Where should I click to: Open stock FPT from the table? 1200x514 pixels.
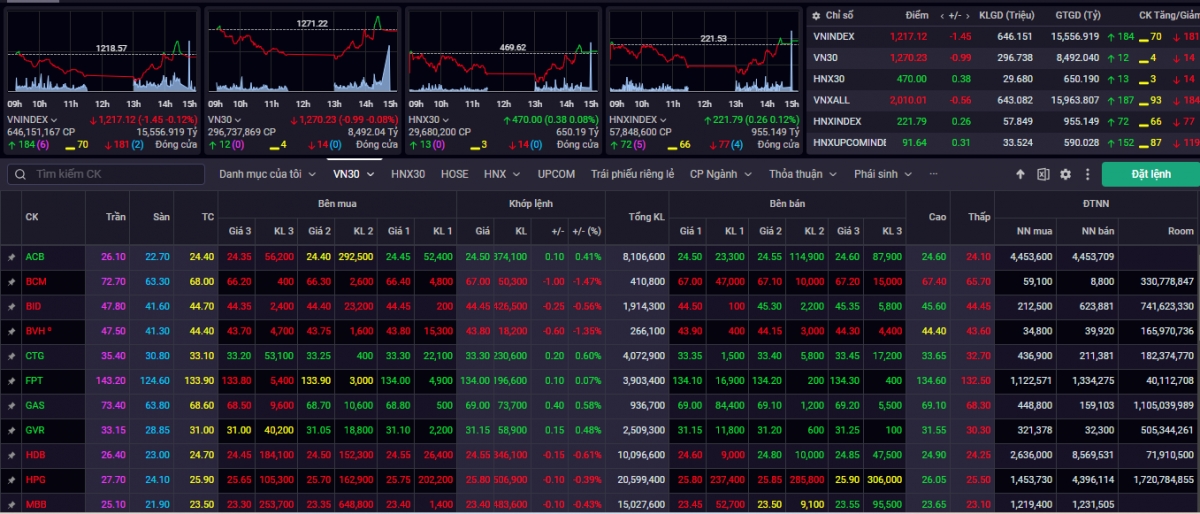(34, 381)
